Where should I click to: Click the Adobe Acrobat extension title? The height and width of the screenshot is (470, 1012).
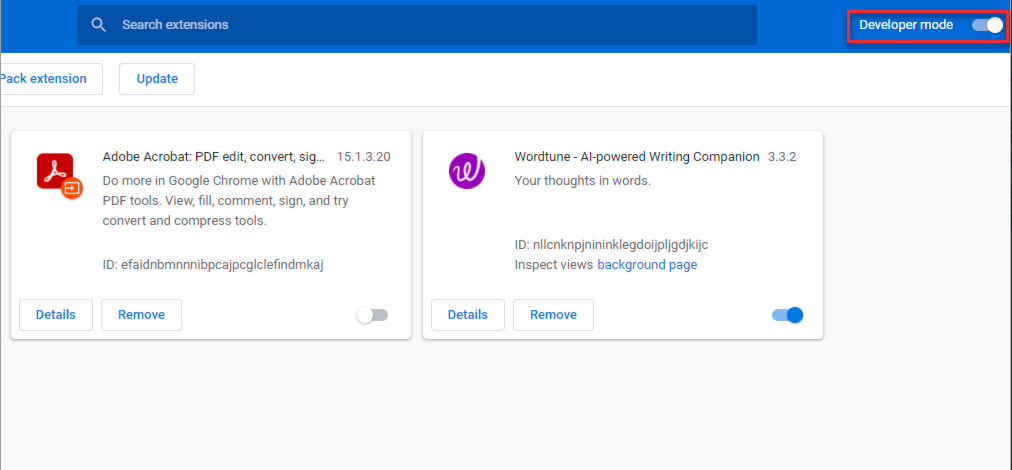click(x=214, y=157)
